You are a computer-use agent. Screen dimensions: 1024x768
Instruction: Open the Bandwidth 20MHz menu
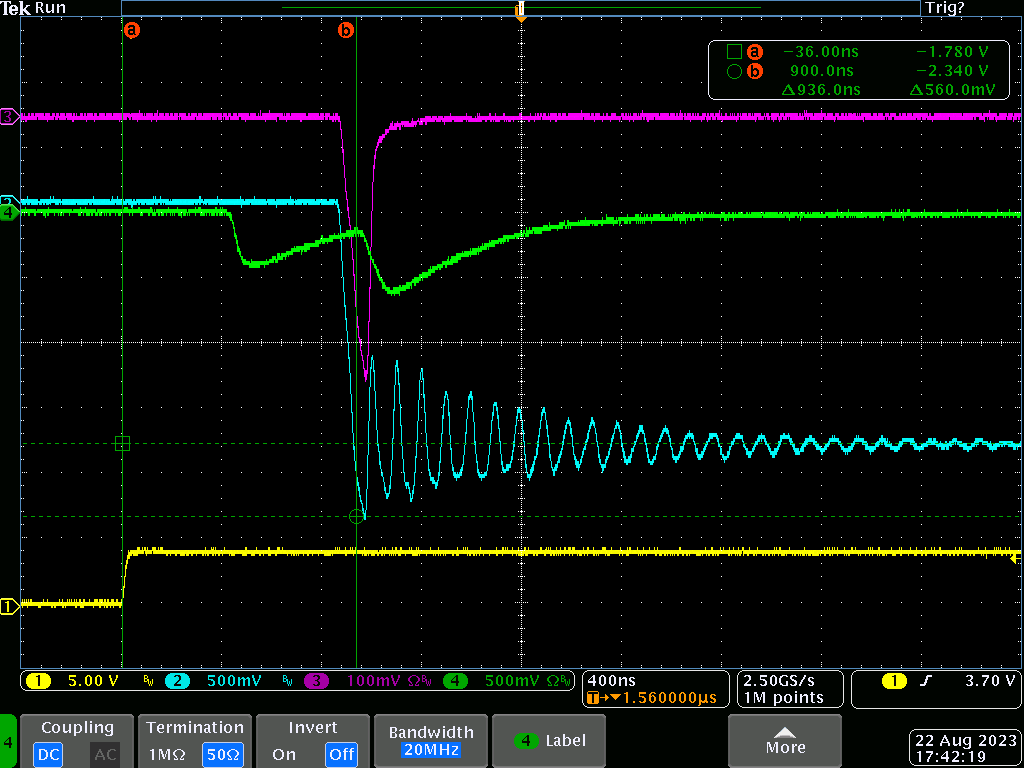point(431,740)
